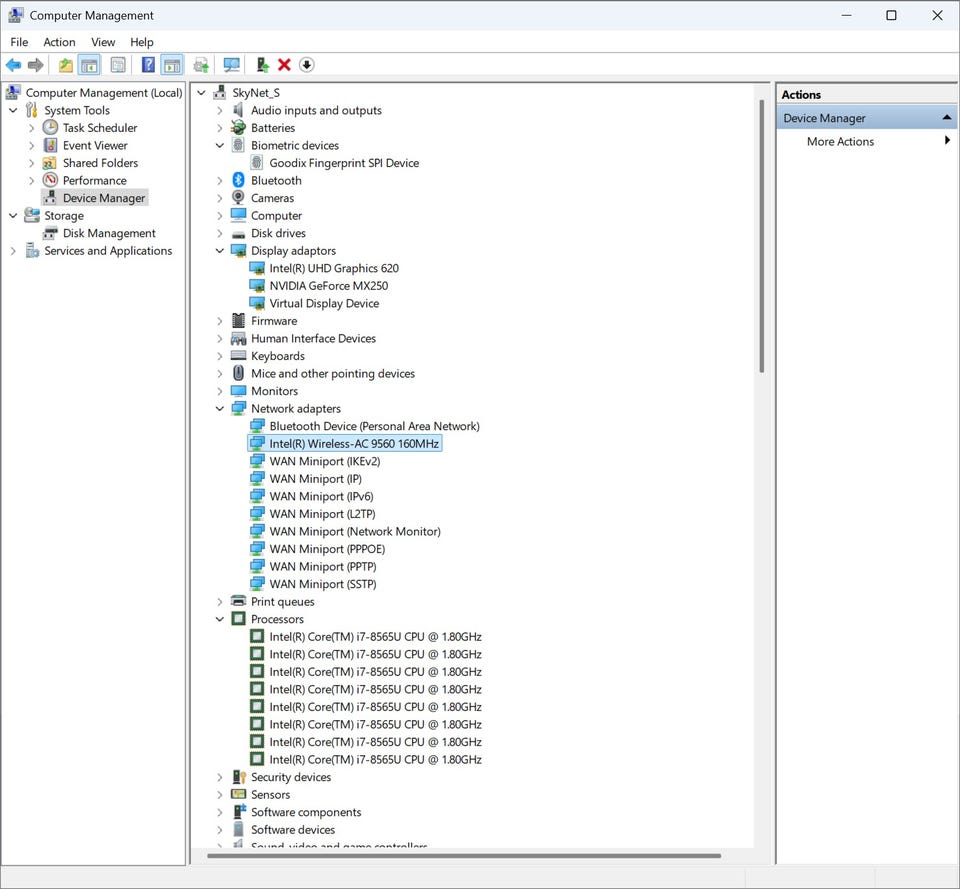Click the Up one level folder icon
The width and height of the screenshot is (960, 889).
[66, 65]
